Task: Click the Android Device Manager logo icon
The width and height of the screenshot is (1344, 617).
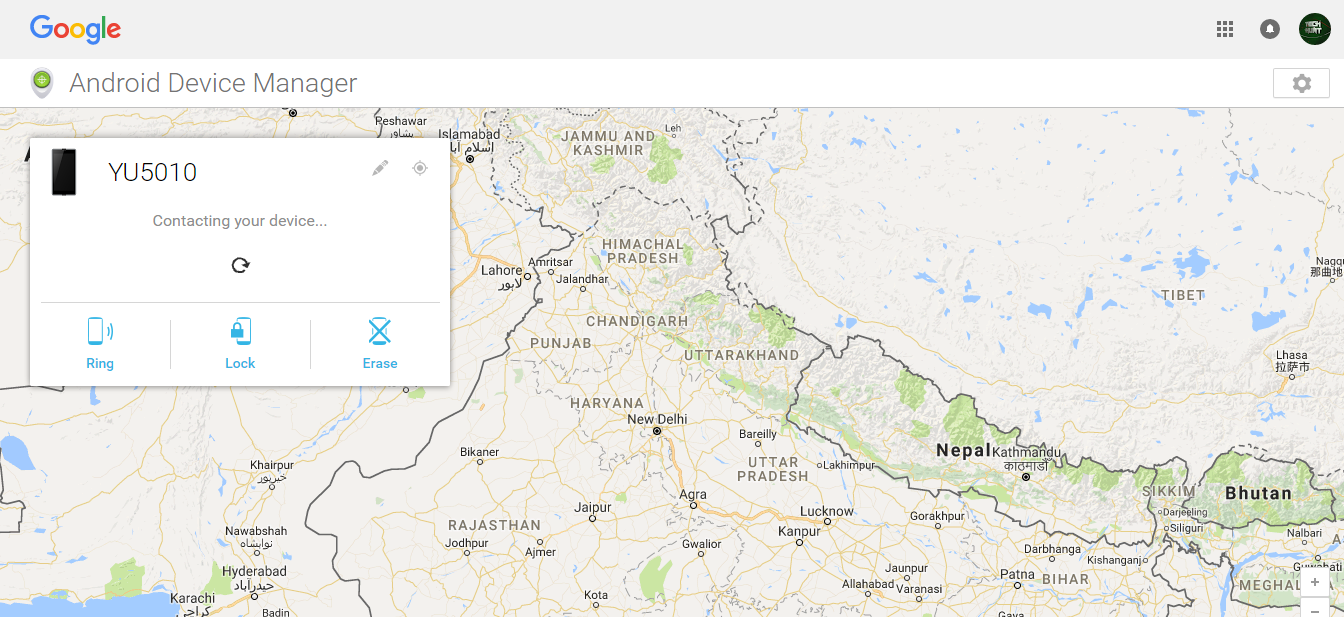Action: (x=42, y=83)
